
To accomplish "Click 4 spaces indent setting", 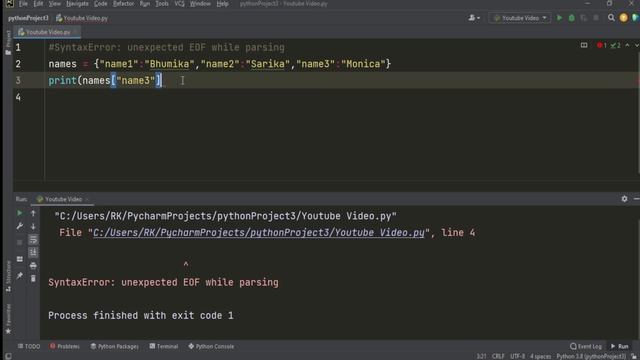I will [540, 356].
